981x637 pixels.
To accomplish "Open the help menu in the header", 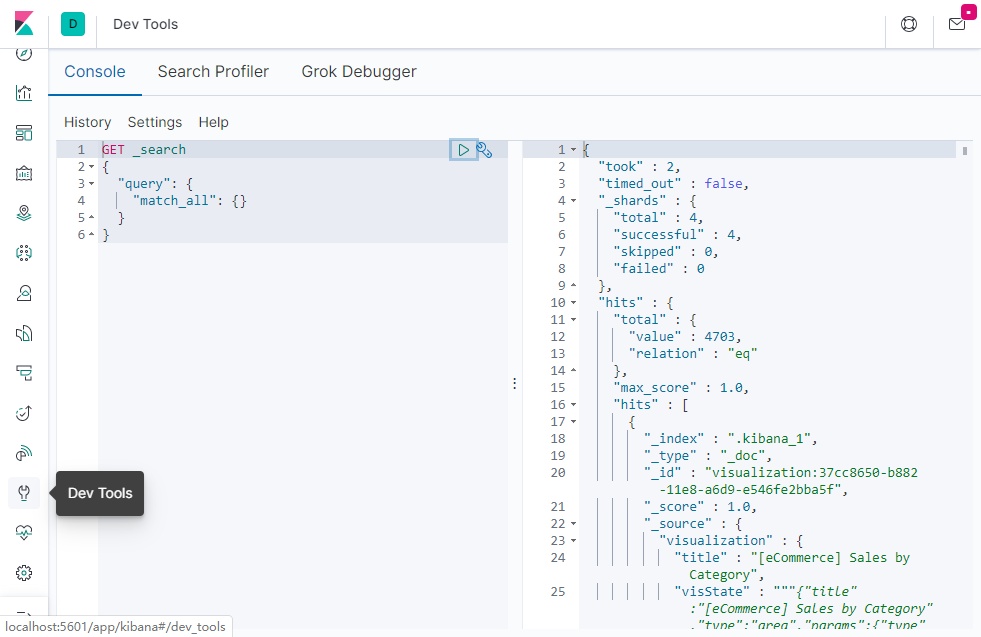I will pyautogui.click(x=909, y=24).
